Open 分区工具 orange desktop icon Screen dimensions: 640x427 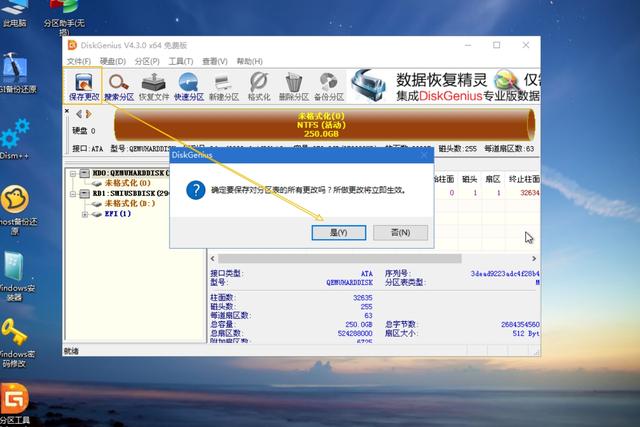[15, 404]
